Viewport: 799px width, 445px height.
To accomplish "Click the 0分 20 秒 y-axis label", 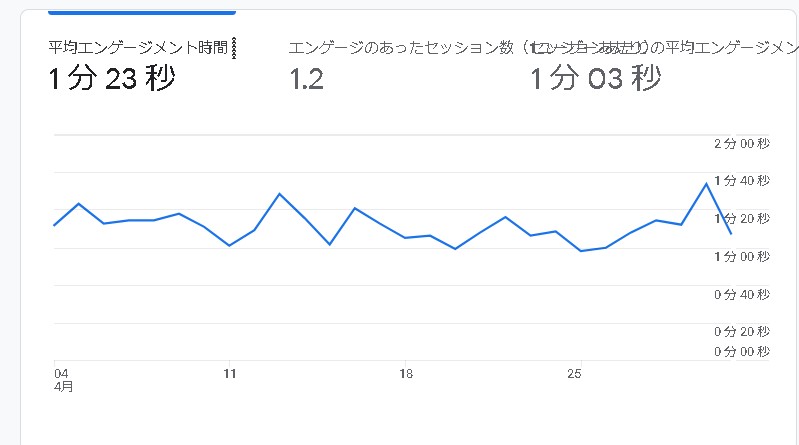I will tap(741, 331).
